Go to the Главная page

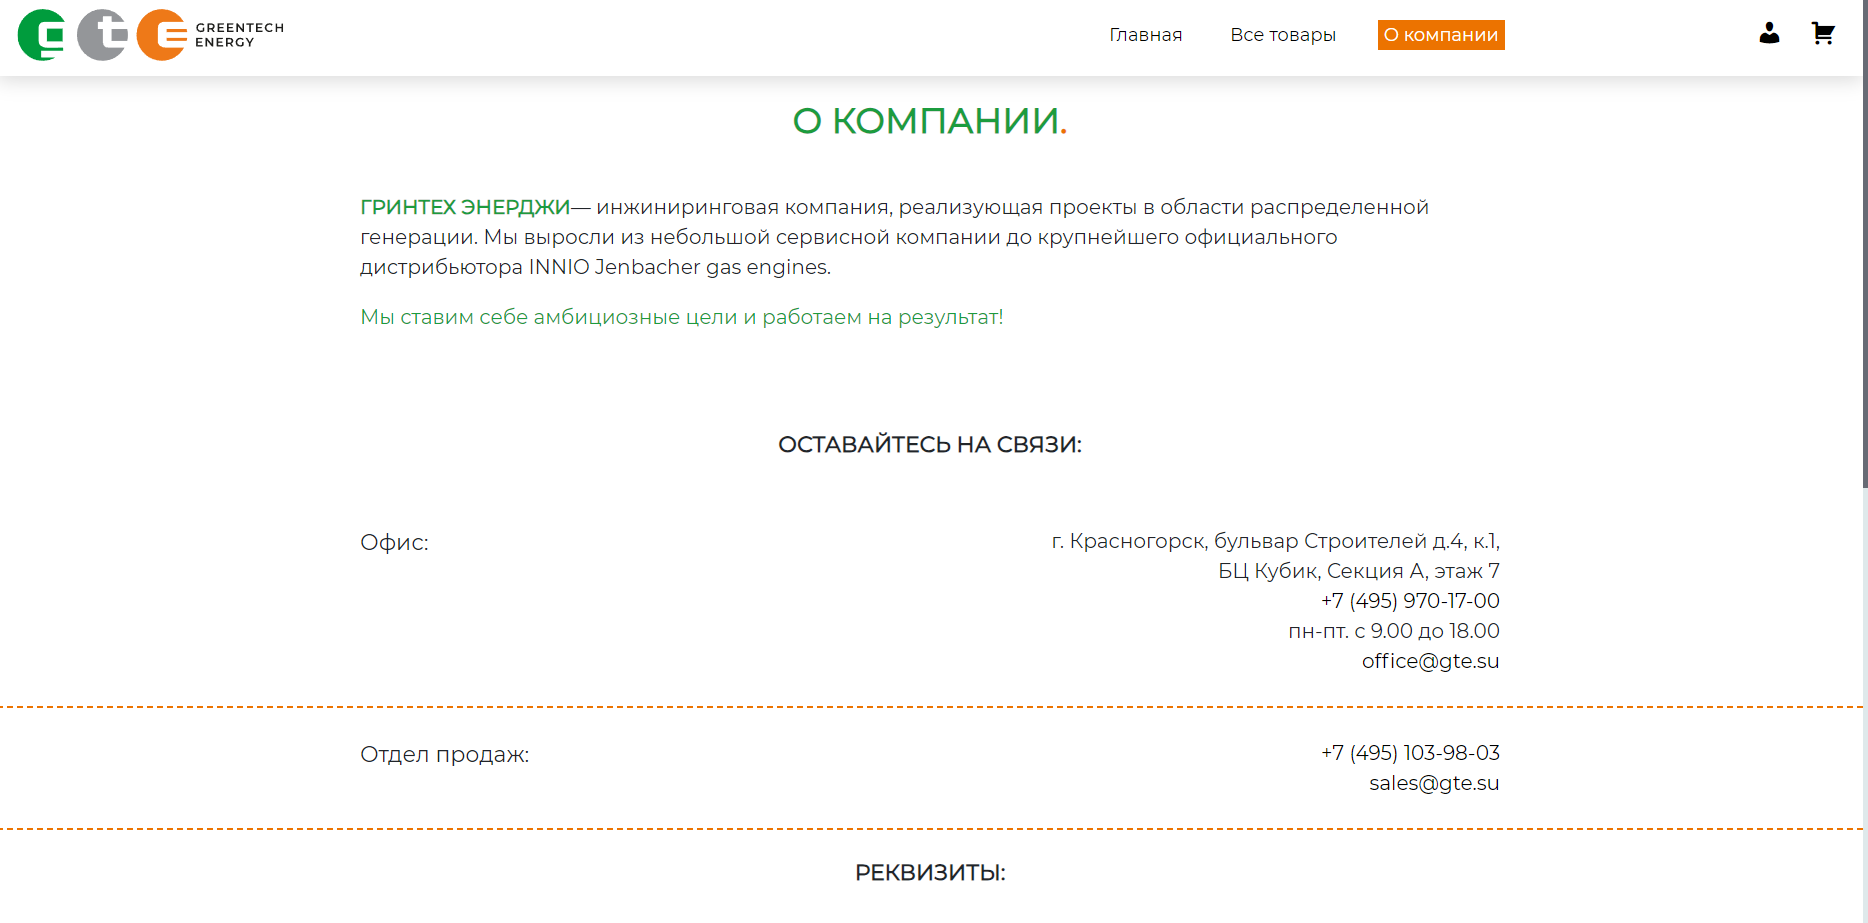coord(1145,34)
